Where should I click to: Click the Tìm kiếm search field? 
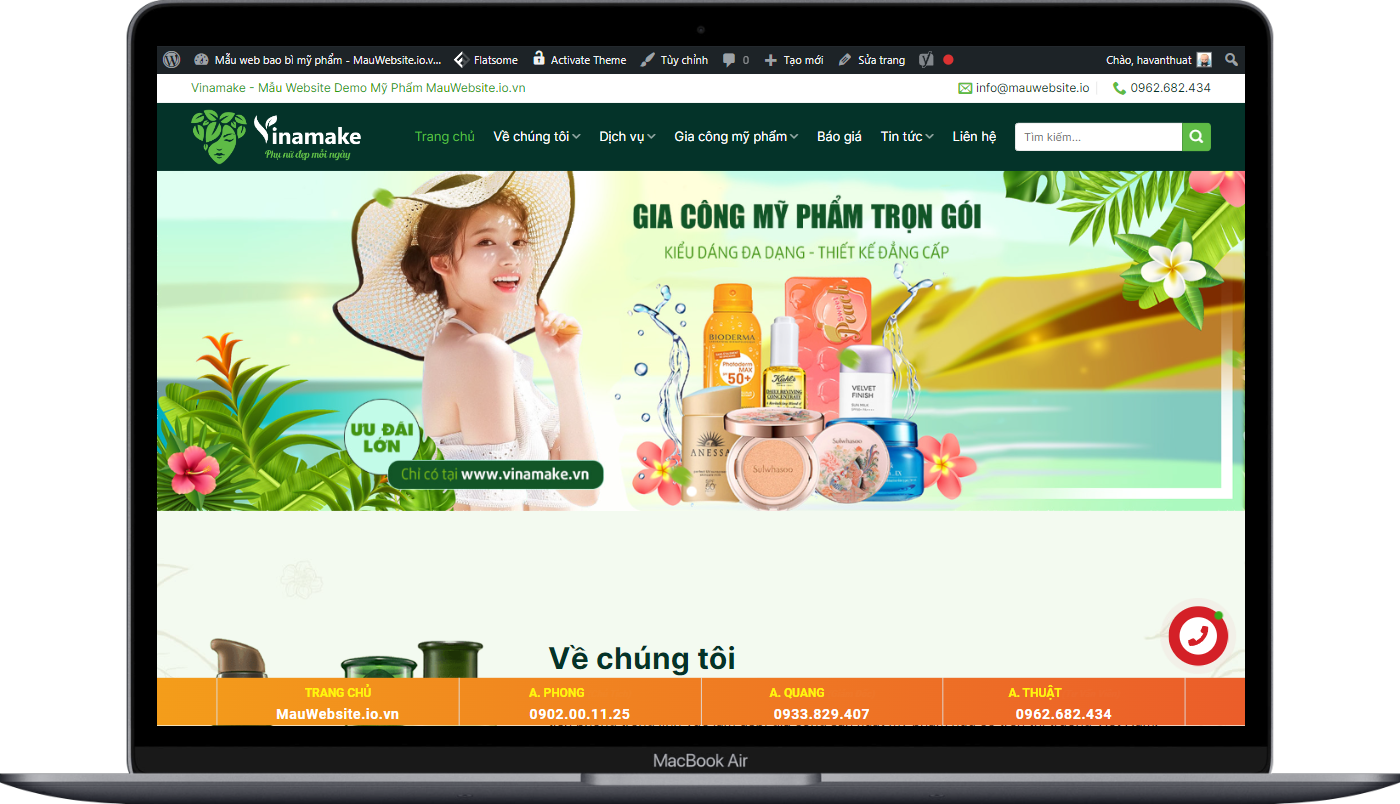pos(1098,137)
